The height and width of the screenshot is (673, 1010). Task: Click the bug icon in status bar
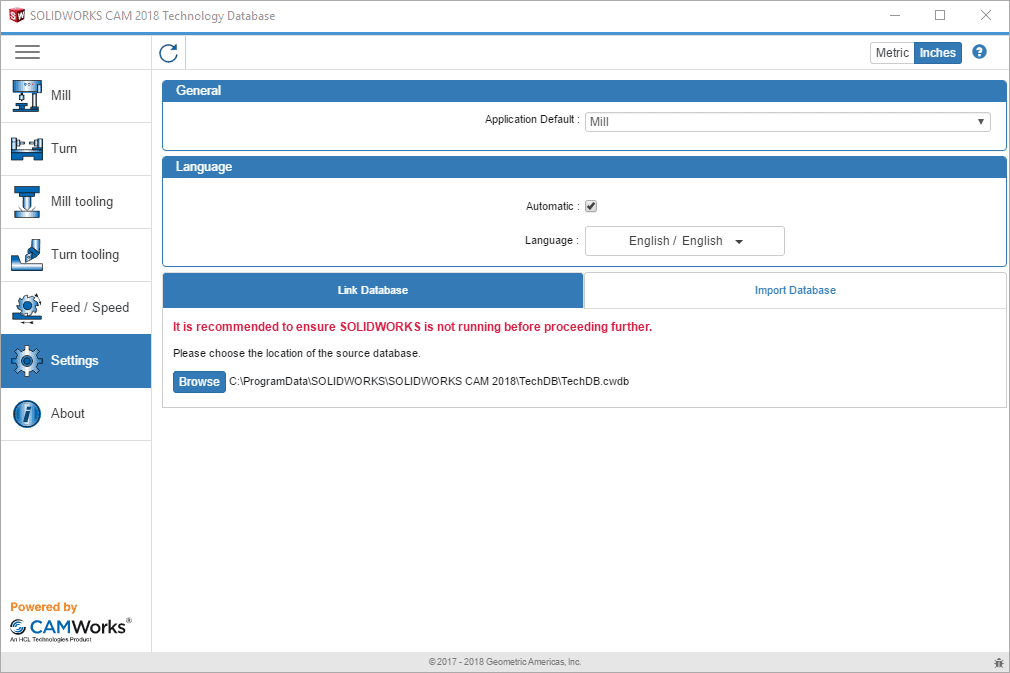[998, 662]
